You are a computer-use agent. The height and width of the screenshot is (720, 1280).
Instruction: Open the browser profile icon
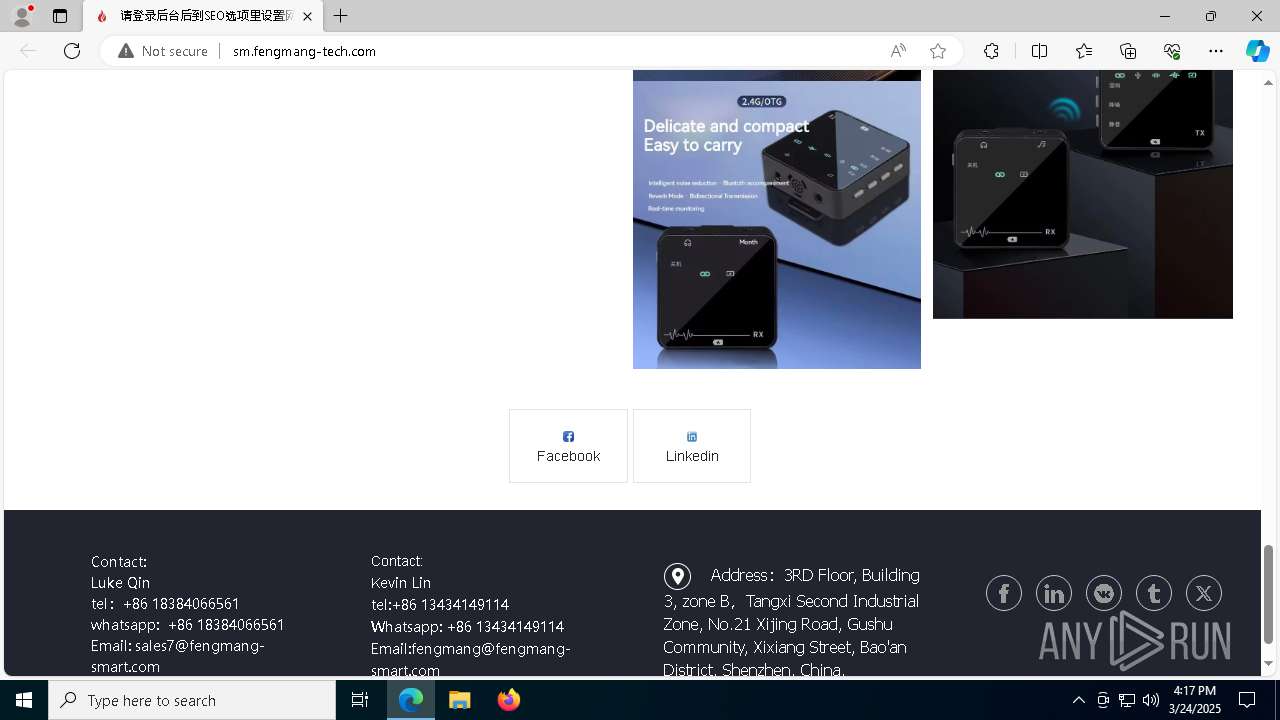coord(21,16)
